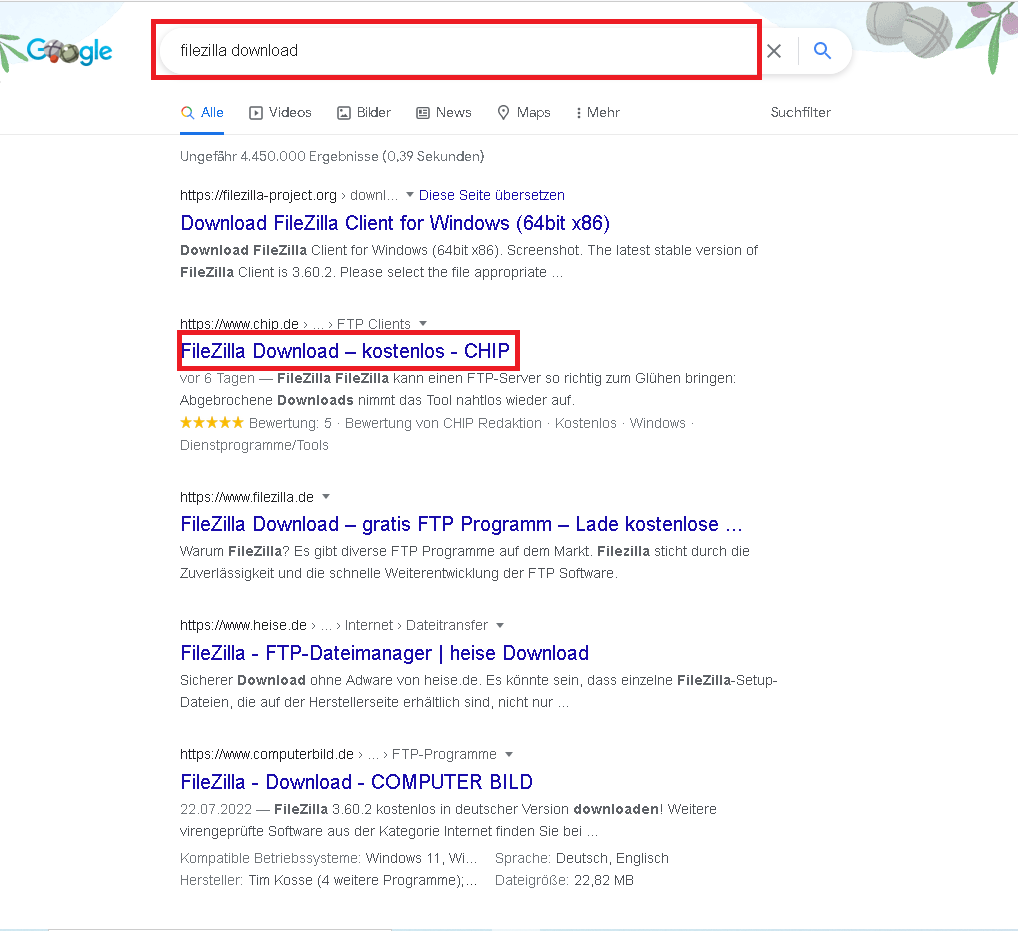Switch to the Bilder tab
1018x931 pixels.
click(364, 113)
